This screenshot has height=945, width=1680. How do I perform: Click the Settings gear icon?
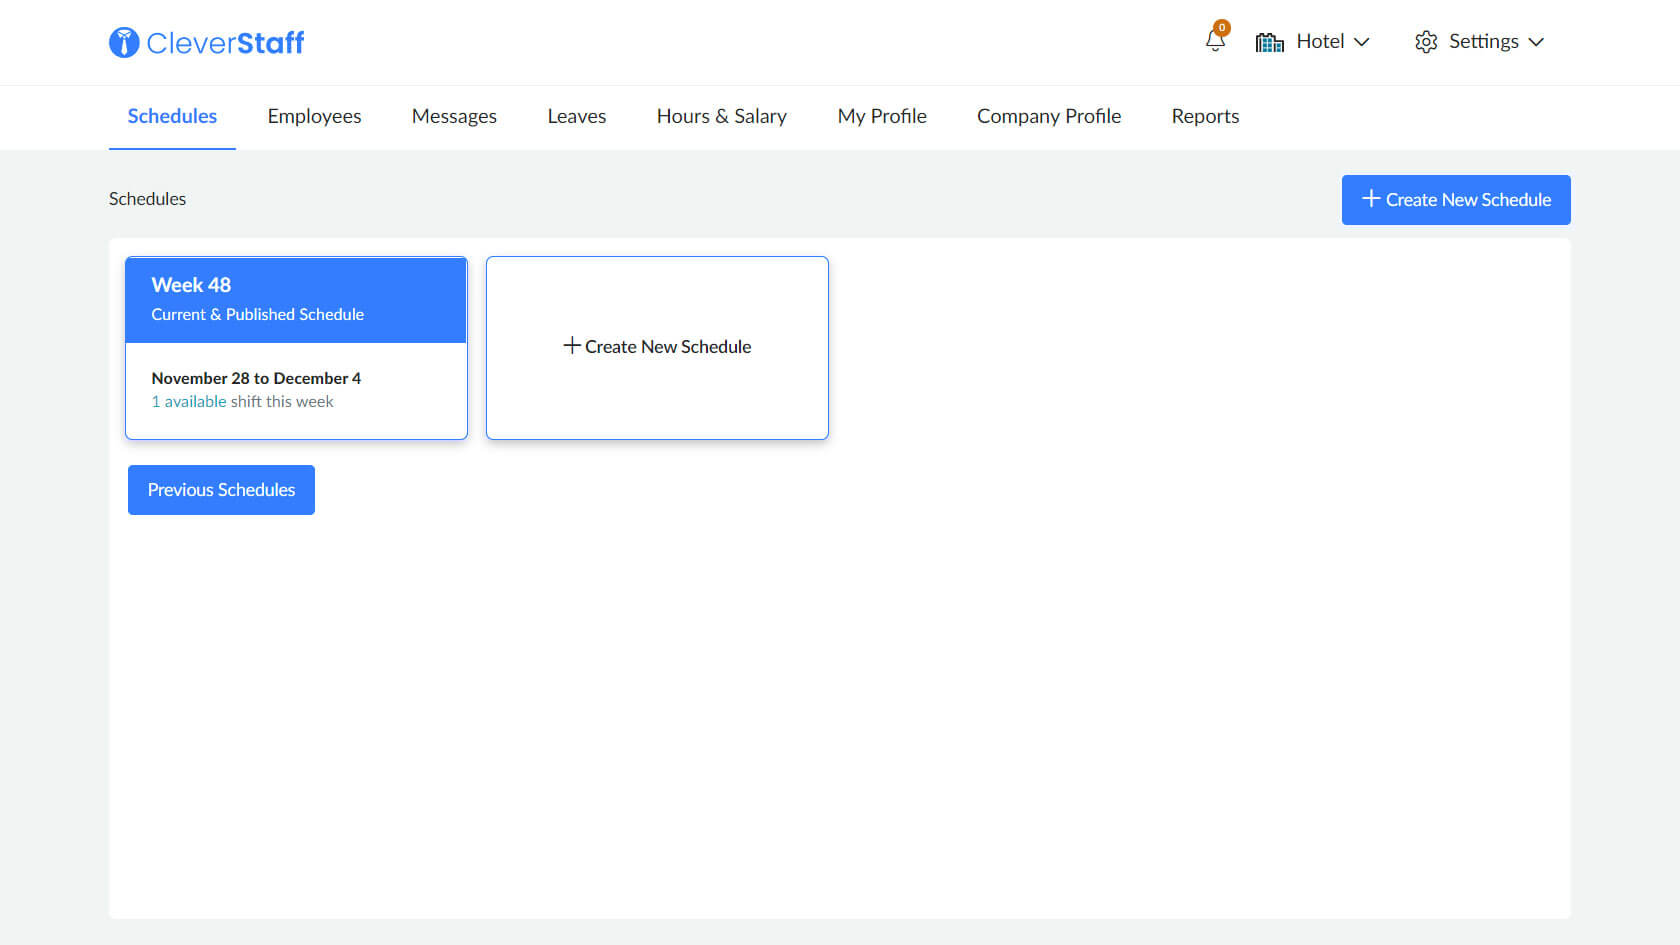[x=1426, y=42]
